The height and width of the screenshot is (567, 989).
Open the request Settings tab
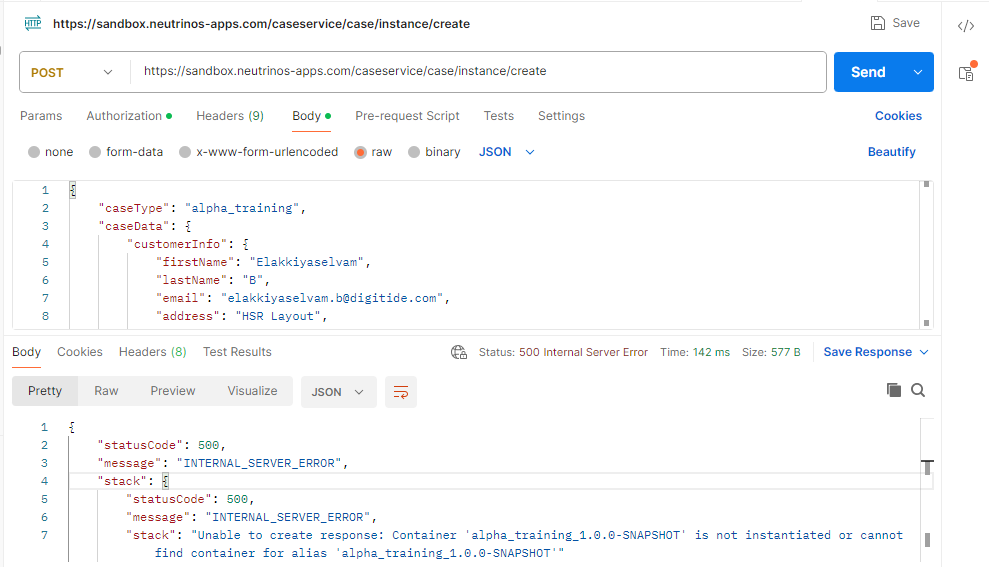pos(561,116)
